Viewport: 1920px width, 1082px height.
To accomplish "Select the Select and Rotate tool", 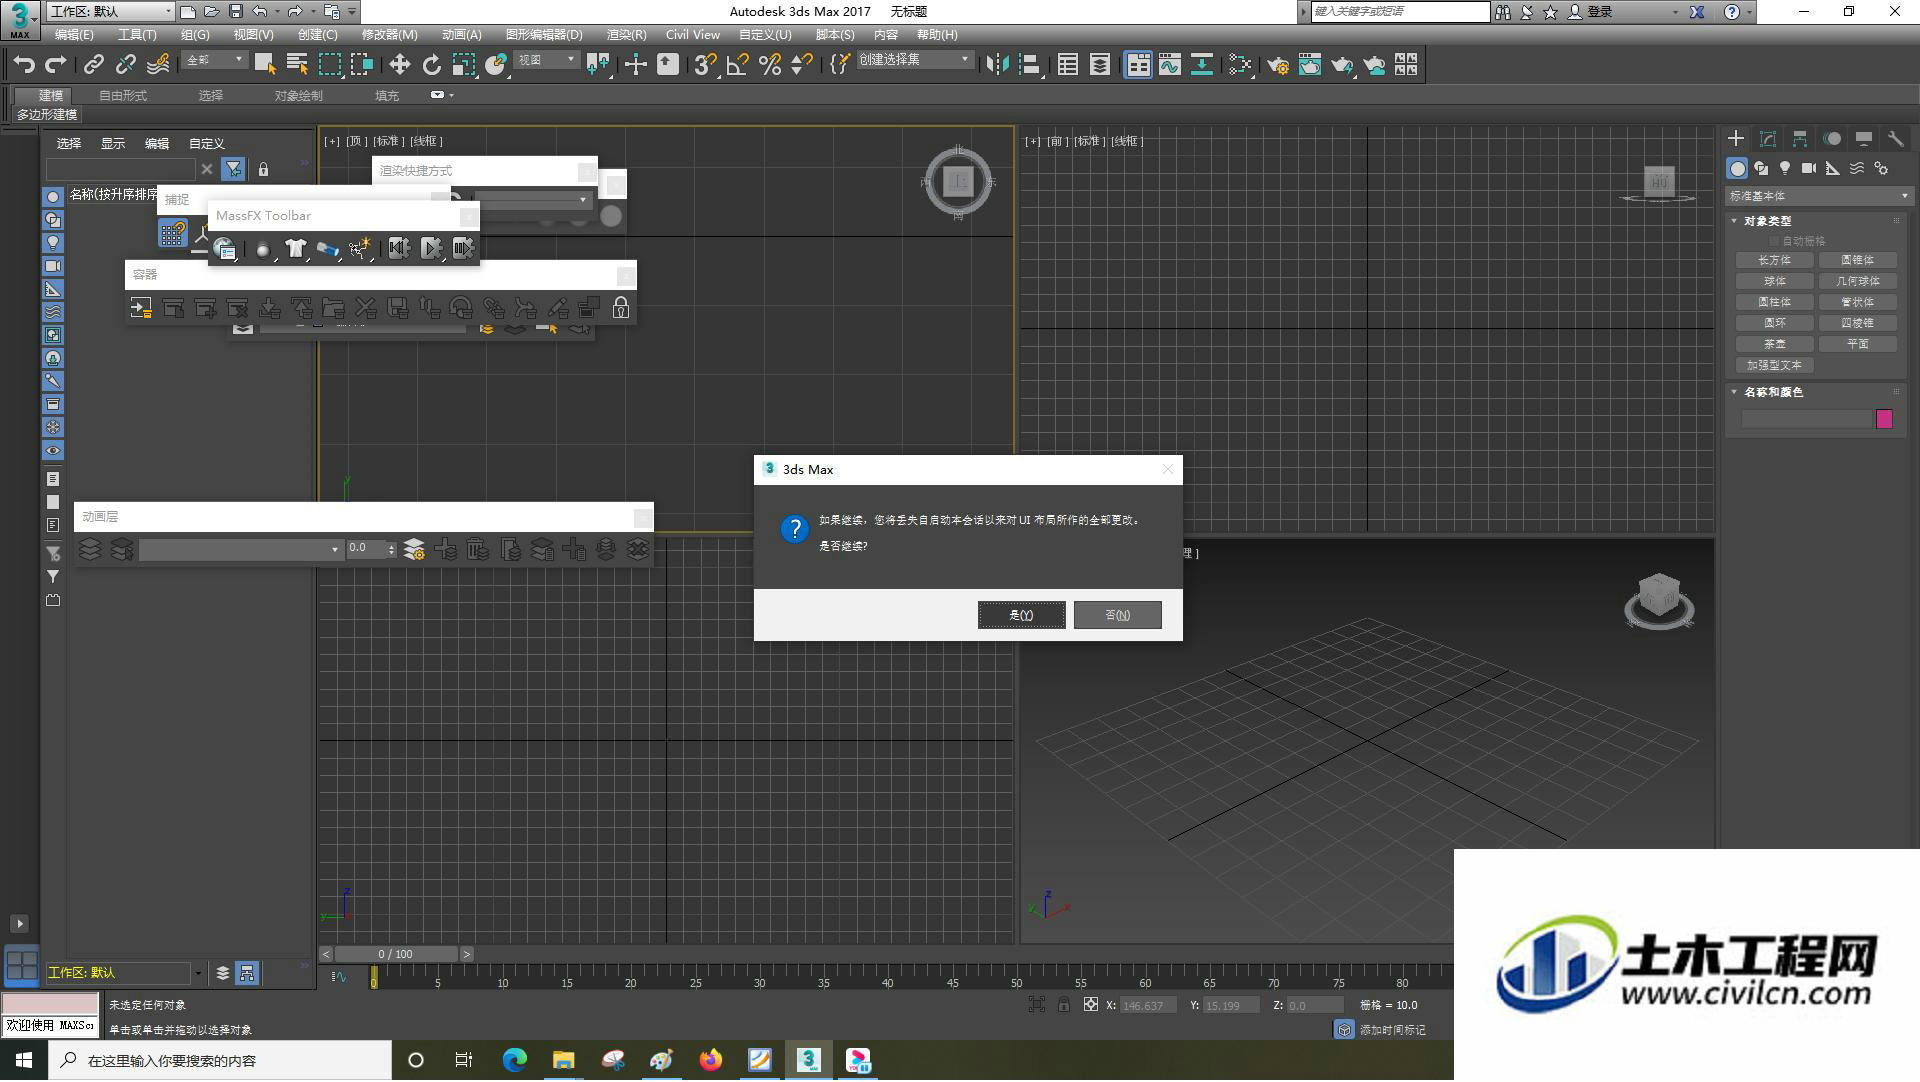I will pos(431,65).
